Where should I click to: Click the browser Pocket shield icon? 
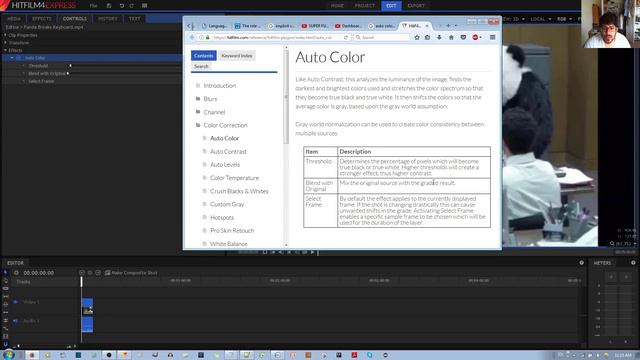463,37
